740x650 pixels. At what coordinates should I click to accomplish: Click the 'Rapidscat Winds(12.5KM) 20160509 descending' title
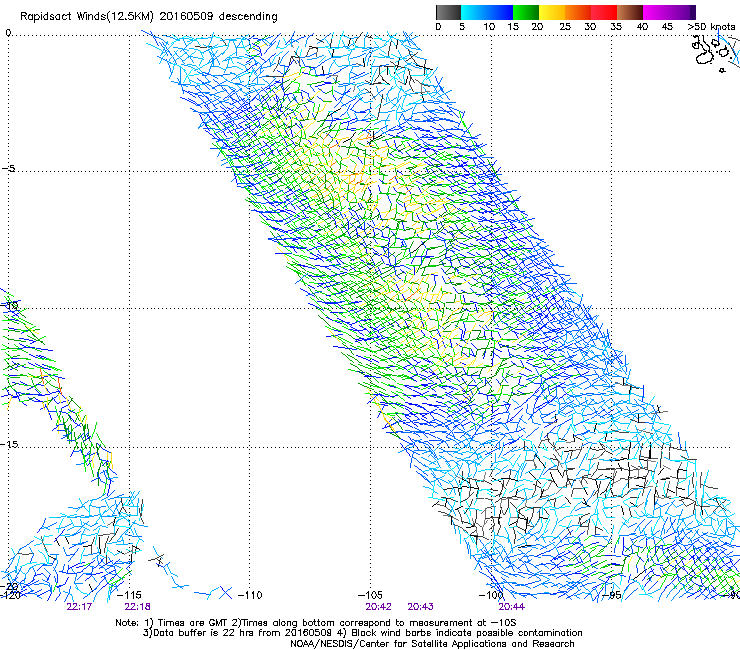(x=149, y=17)
